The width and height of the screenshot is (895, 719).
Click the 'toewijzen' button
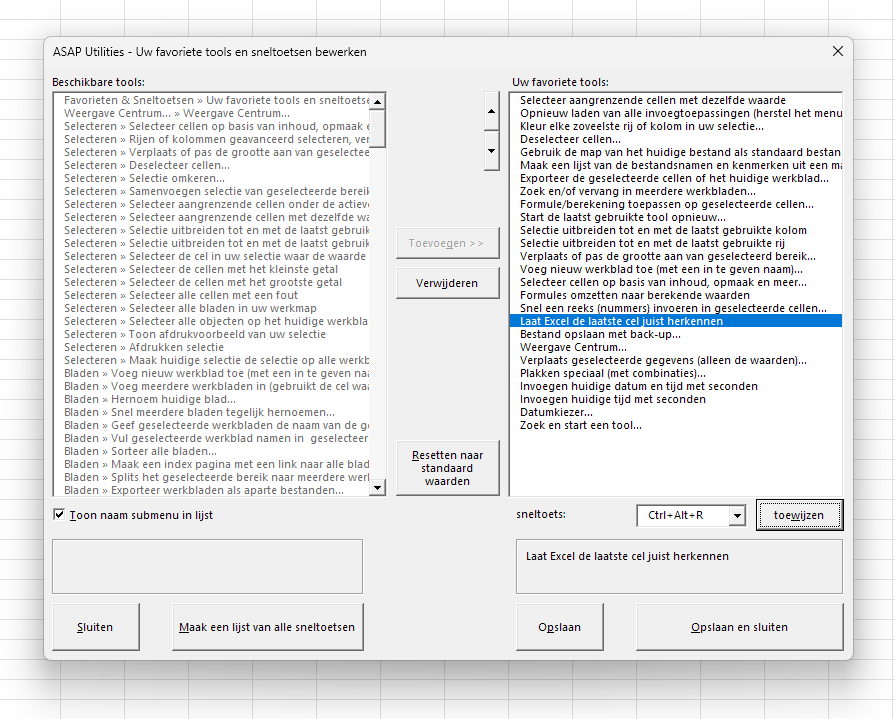click(799, 515)
